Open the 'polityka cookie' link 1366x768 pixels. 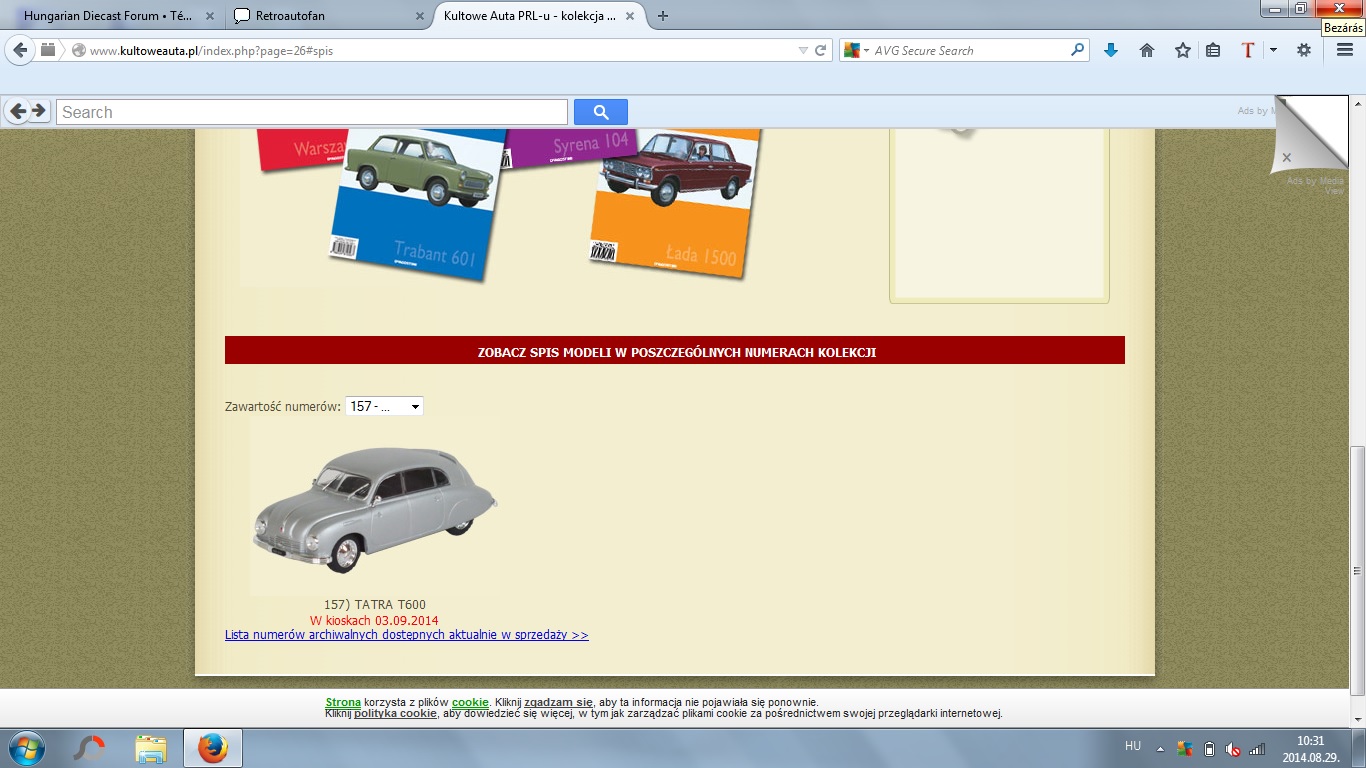tap(395, 714)
